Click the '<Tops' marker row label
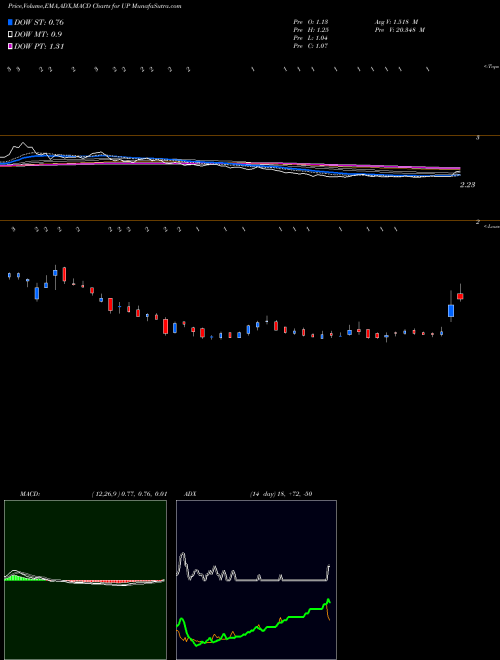The width and height of the screenshot is (500, 660). tap(492, 67)
